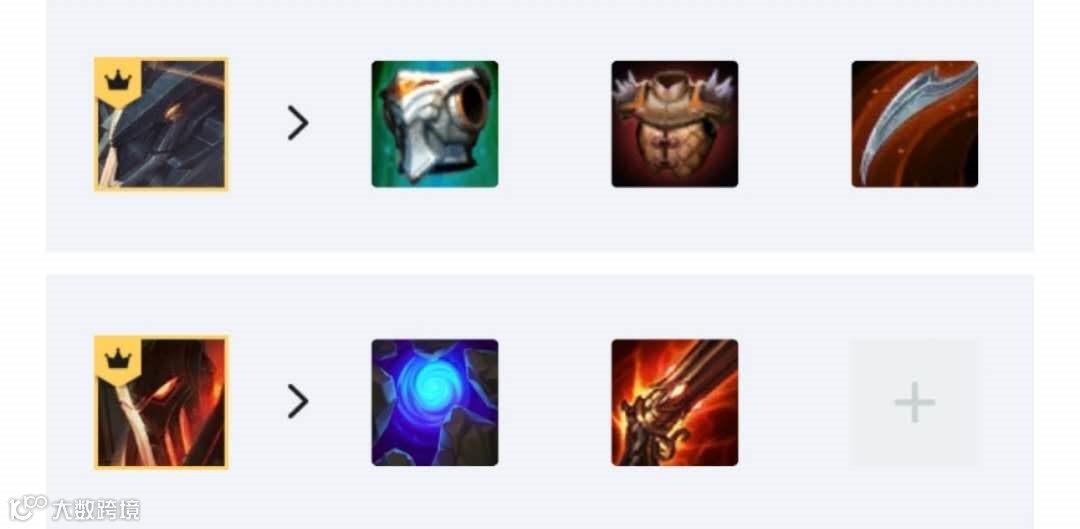Click yellow border of red champion thumbnail
The image size is (1080, 529).
tap(161, 468)
